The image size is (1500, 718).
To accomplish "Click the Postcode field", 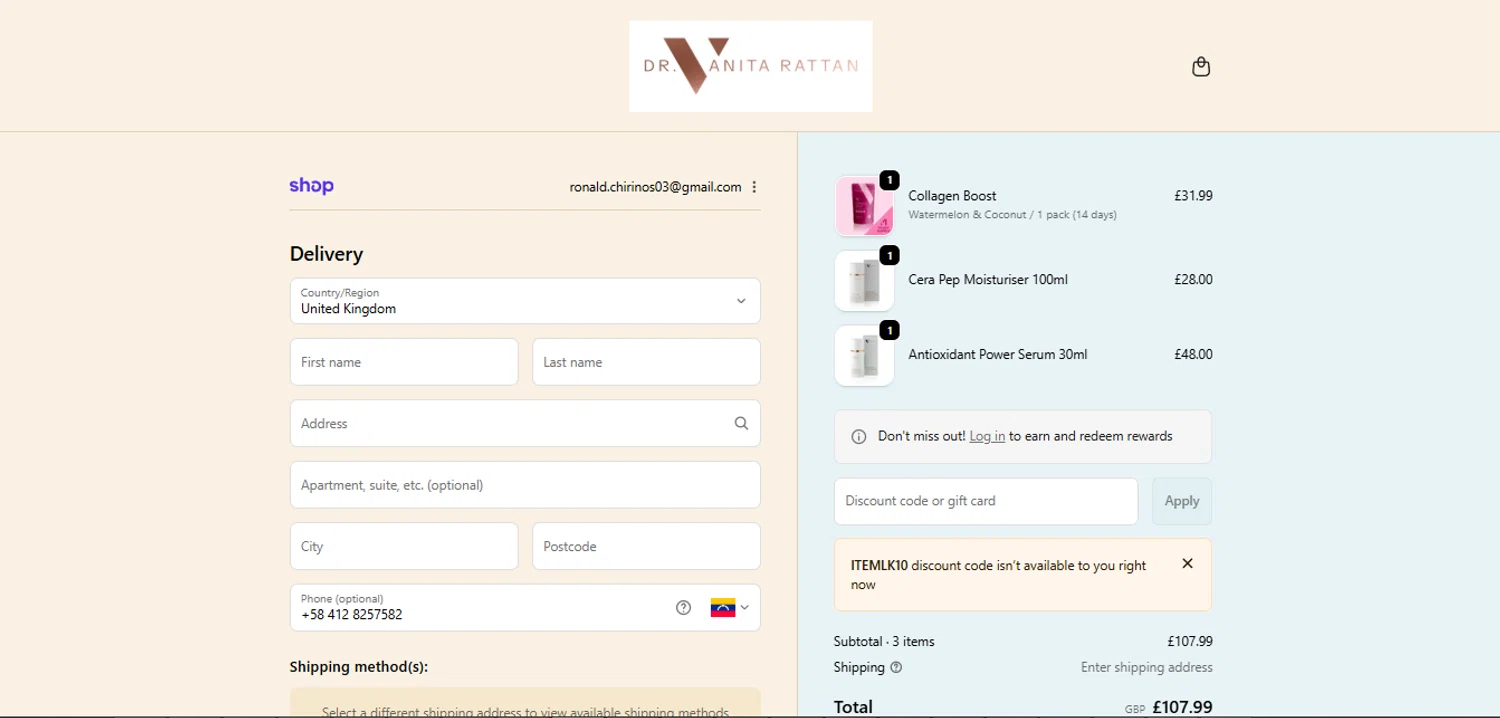I will coord(646,546).
